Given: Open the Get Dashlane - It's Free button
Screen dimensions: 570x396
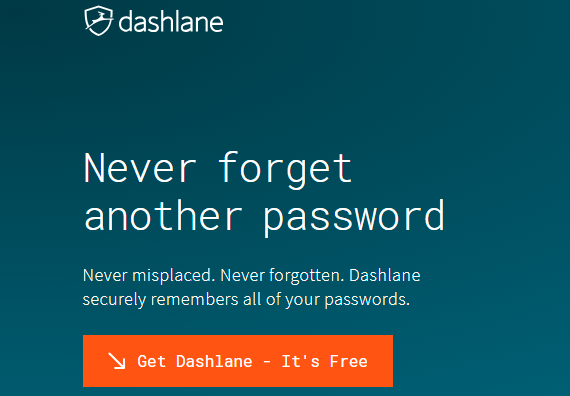Looking at the screenshot, I should [238, 361].
